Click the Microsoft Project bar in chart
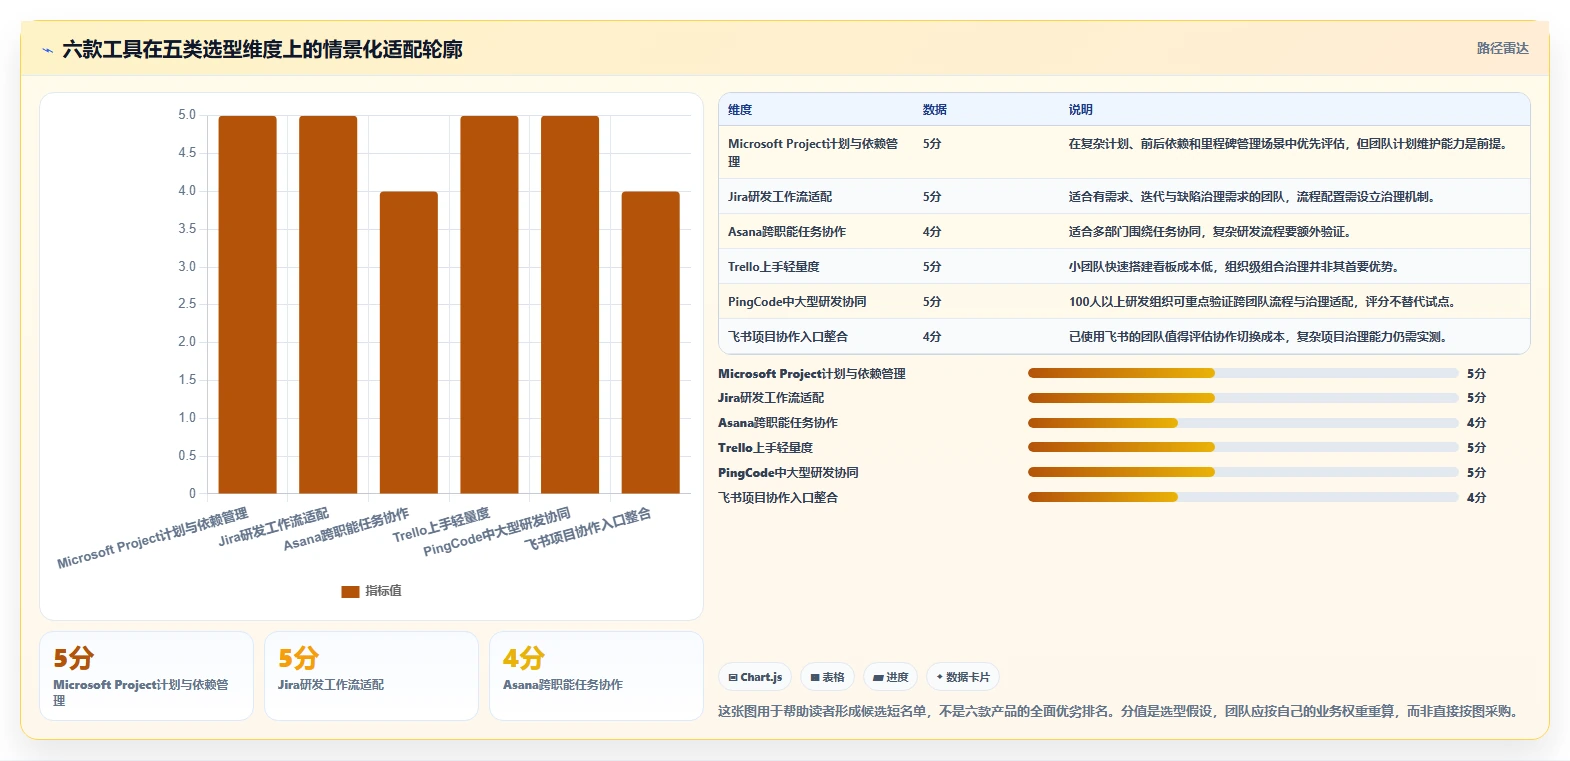Image resolution: width=1570 pixels, height=761 pixels. tap(247, 305)
